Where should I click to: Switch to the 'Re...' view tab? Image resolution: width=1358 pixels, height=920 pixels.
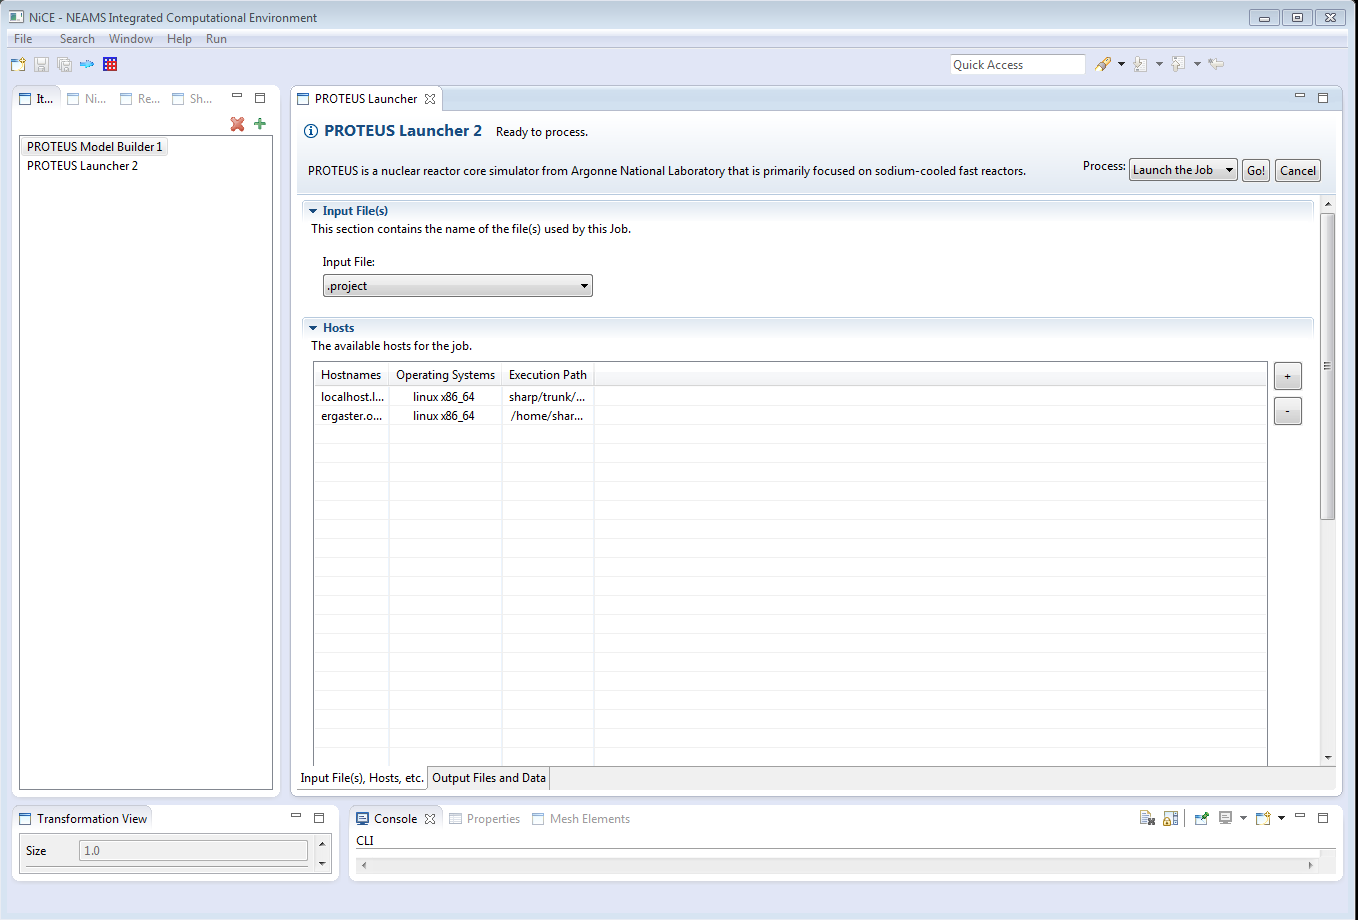click(x=140, y=99)
